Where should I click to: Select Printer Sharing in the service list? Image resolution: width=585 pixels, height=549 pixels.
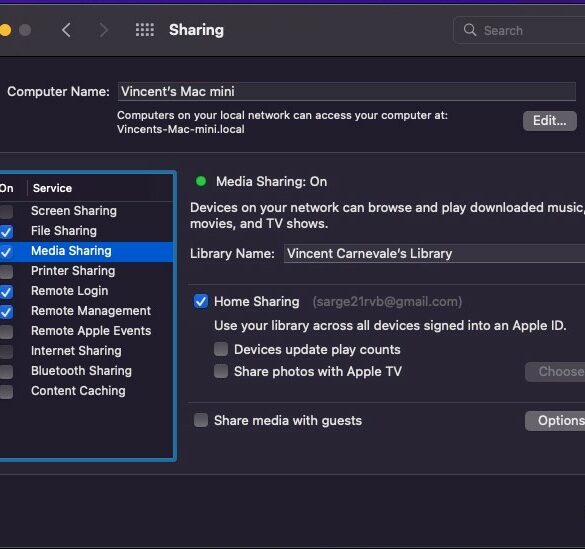point(86,271)
